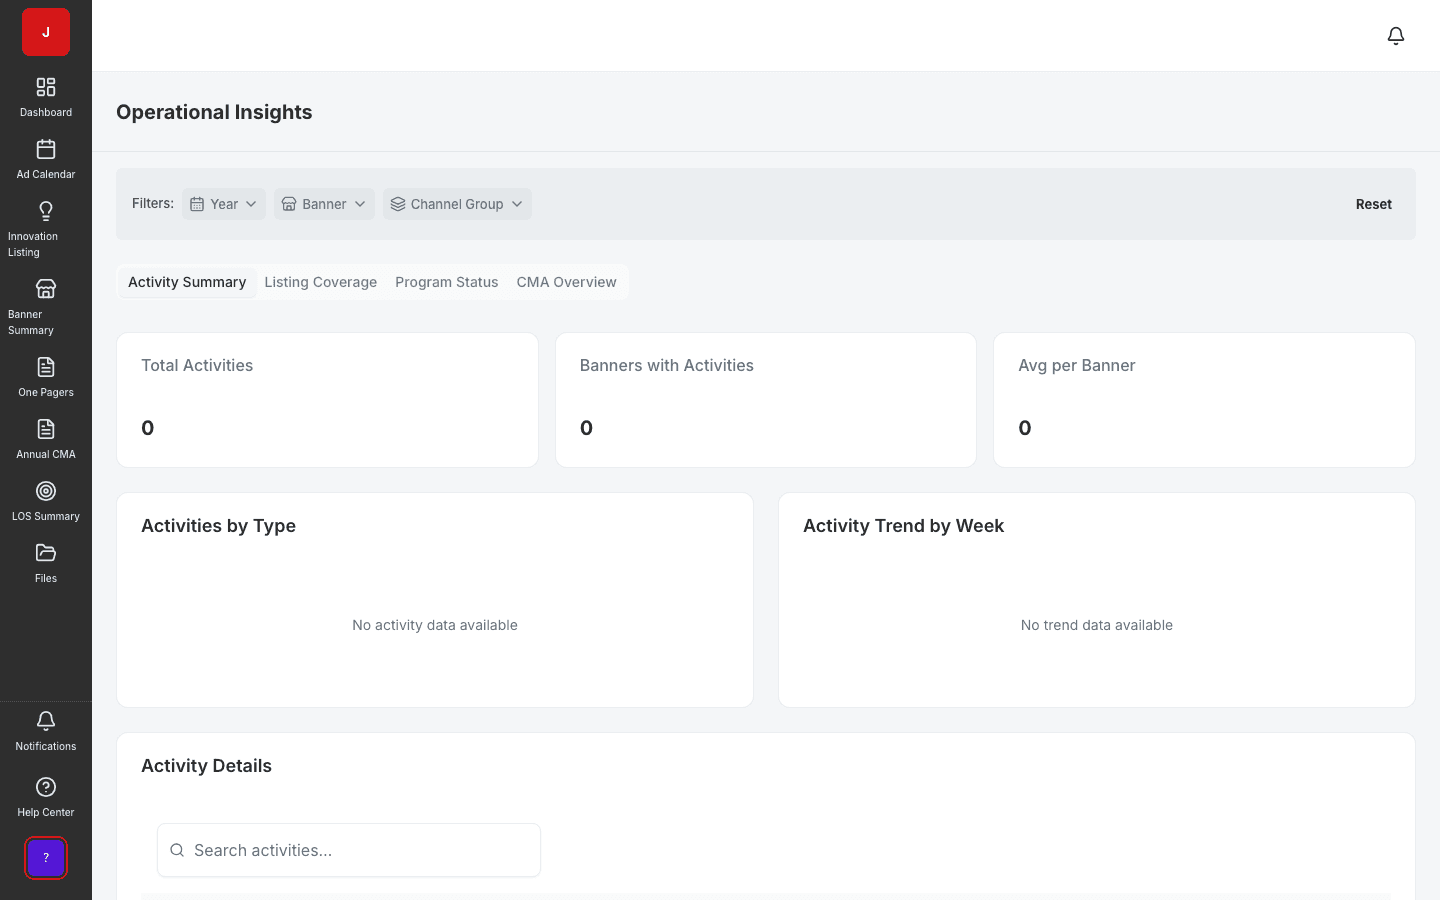
Task: Switch to Activity Summary tab
Action: tap(187, 282)
